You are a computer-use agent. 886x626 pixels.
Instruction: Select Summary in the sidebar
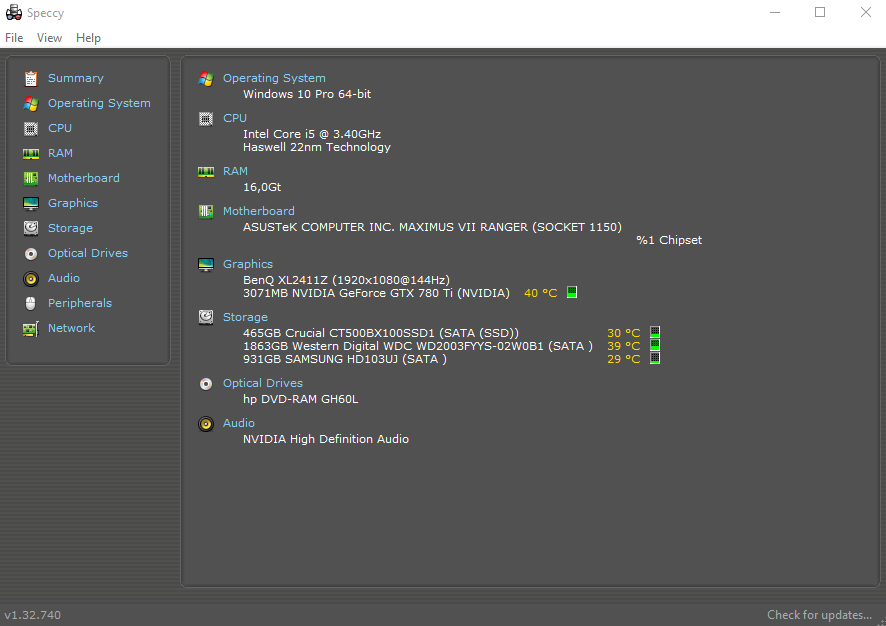pyautogui.click(x=76, y=78)
